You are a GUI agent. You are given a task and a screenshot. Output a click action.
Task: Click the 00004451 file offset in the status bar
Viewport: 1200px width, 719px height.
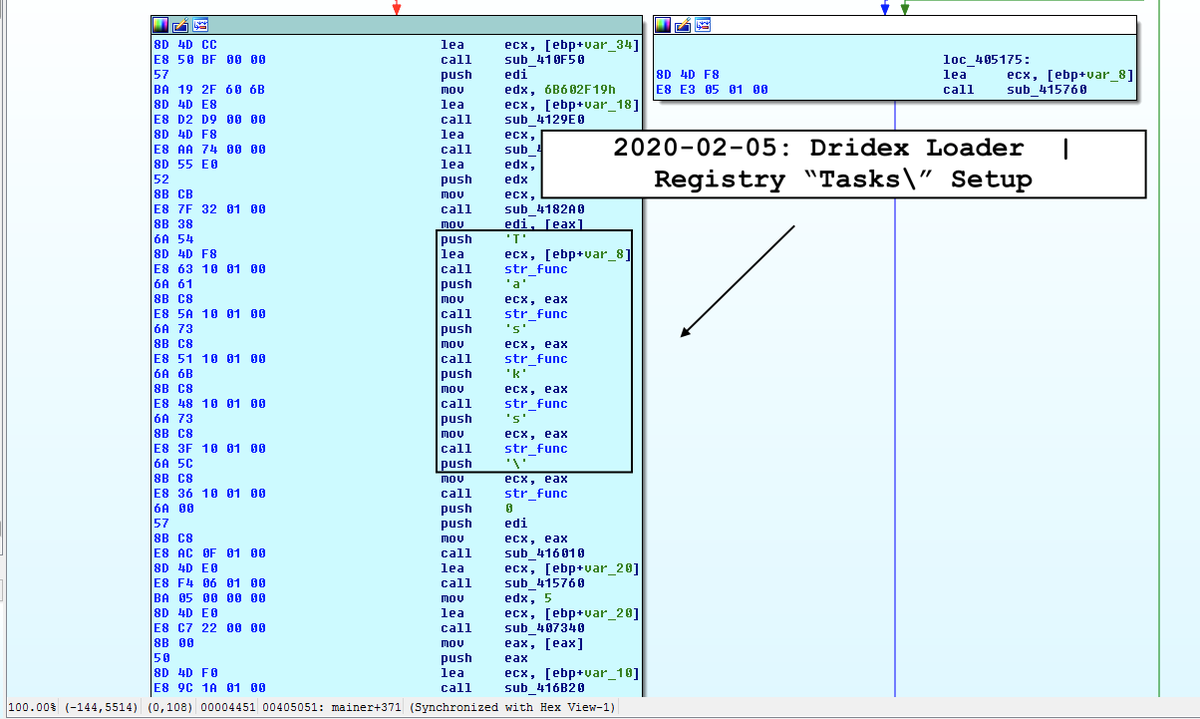click(x=228, y=708)
